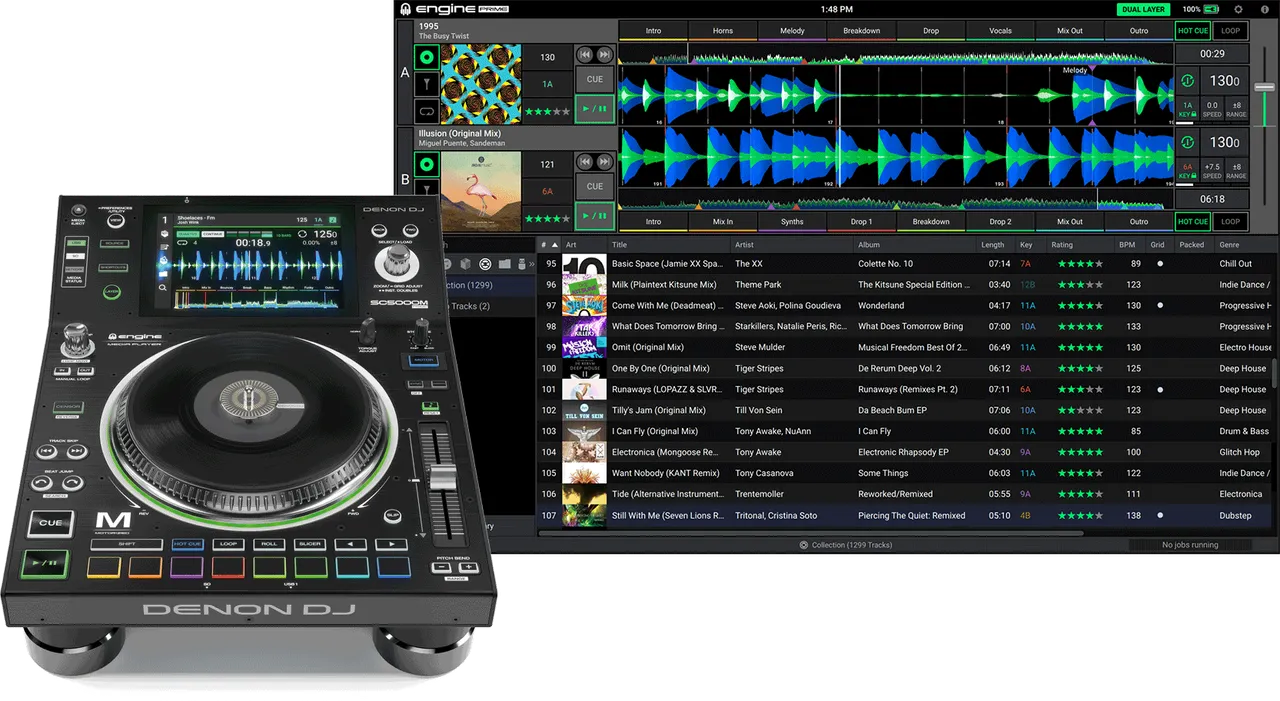Jump to Deck A Melody hot cue

792,31
